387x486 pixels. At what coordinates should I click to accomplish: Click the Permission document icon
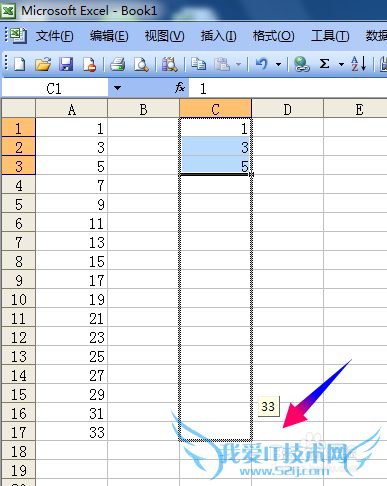point(89,64)
